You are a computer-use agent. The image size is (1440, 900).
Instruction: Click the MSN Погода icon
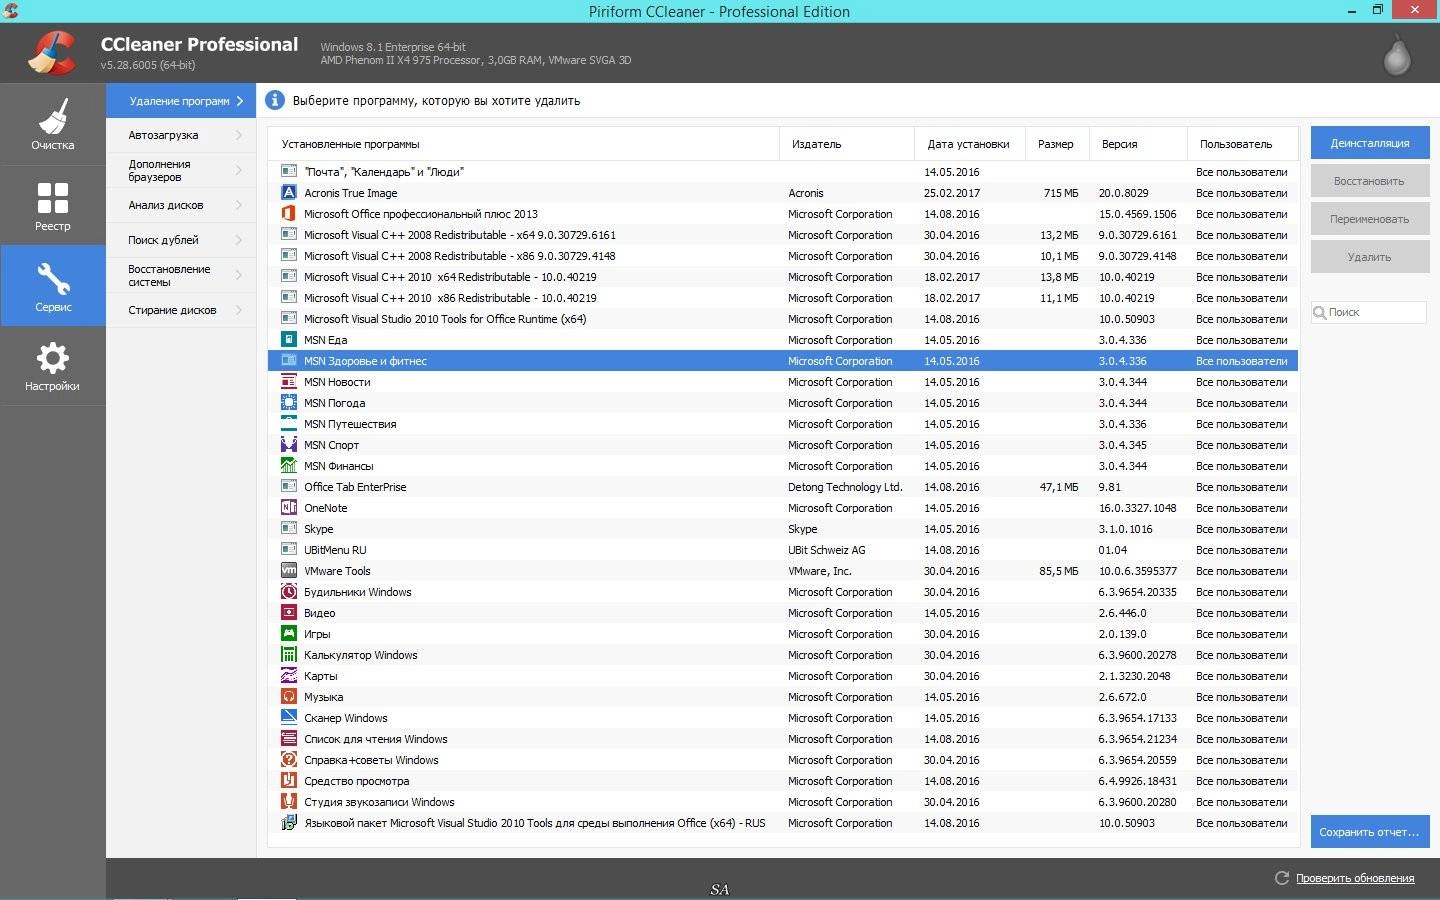(289, 403)
